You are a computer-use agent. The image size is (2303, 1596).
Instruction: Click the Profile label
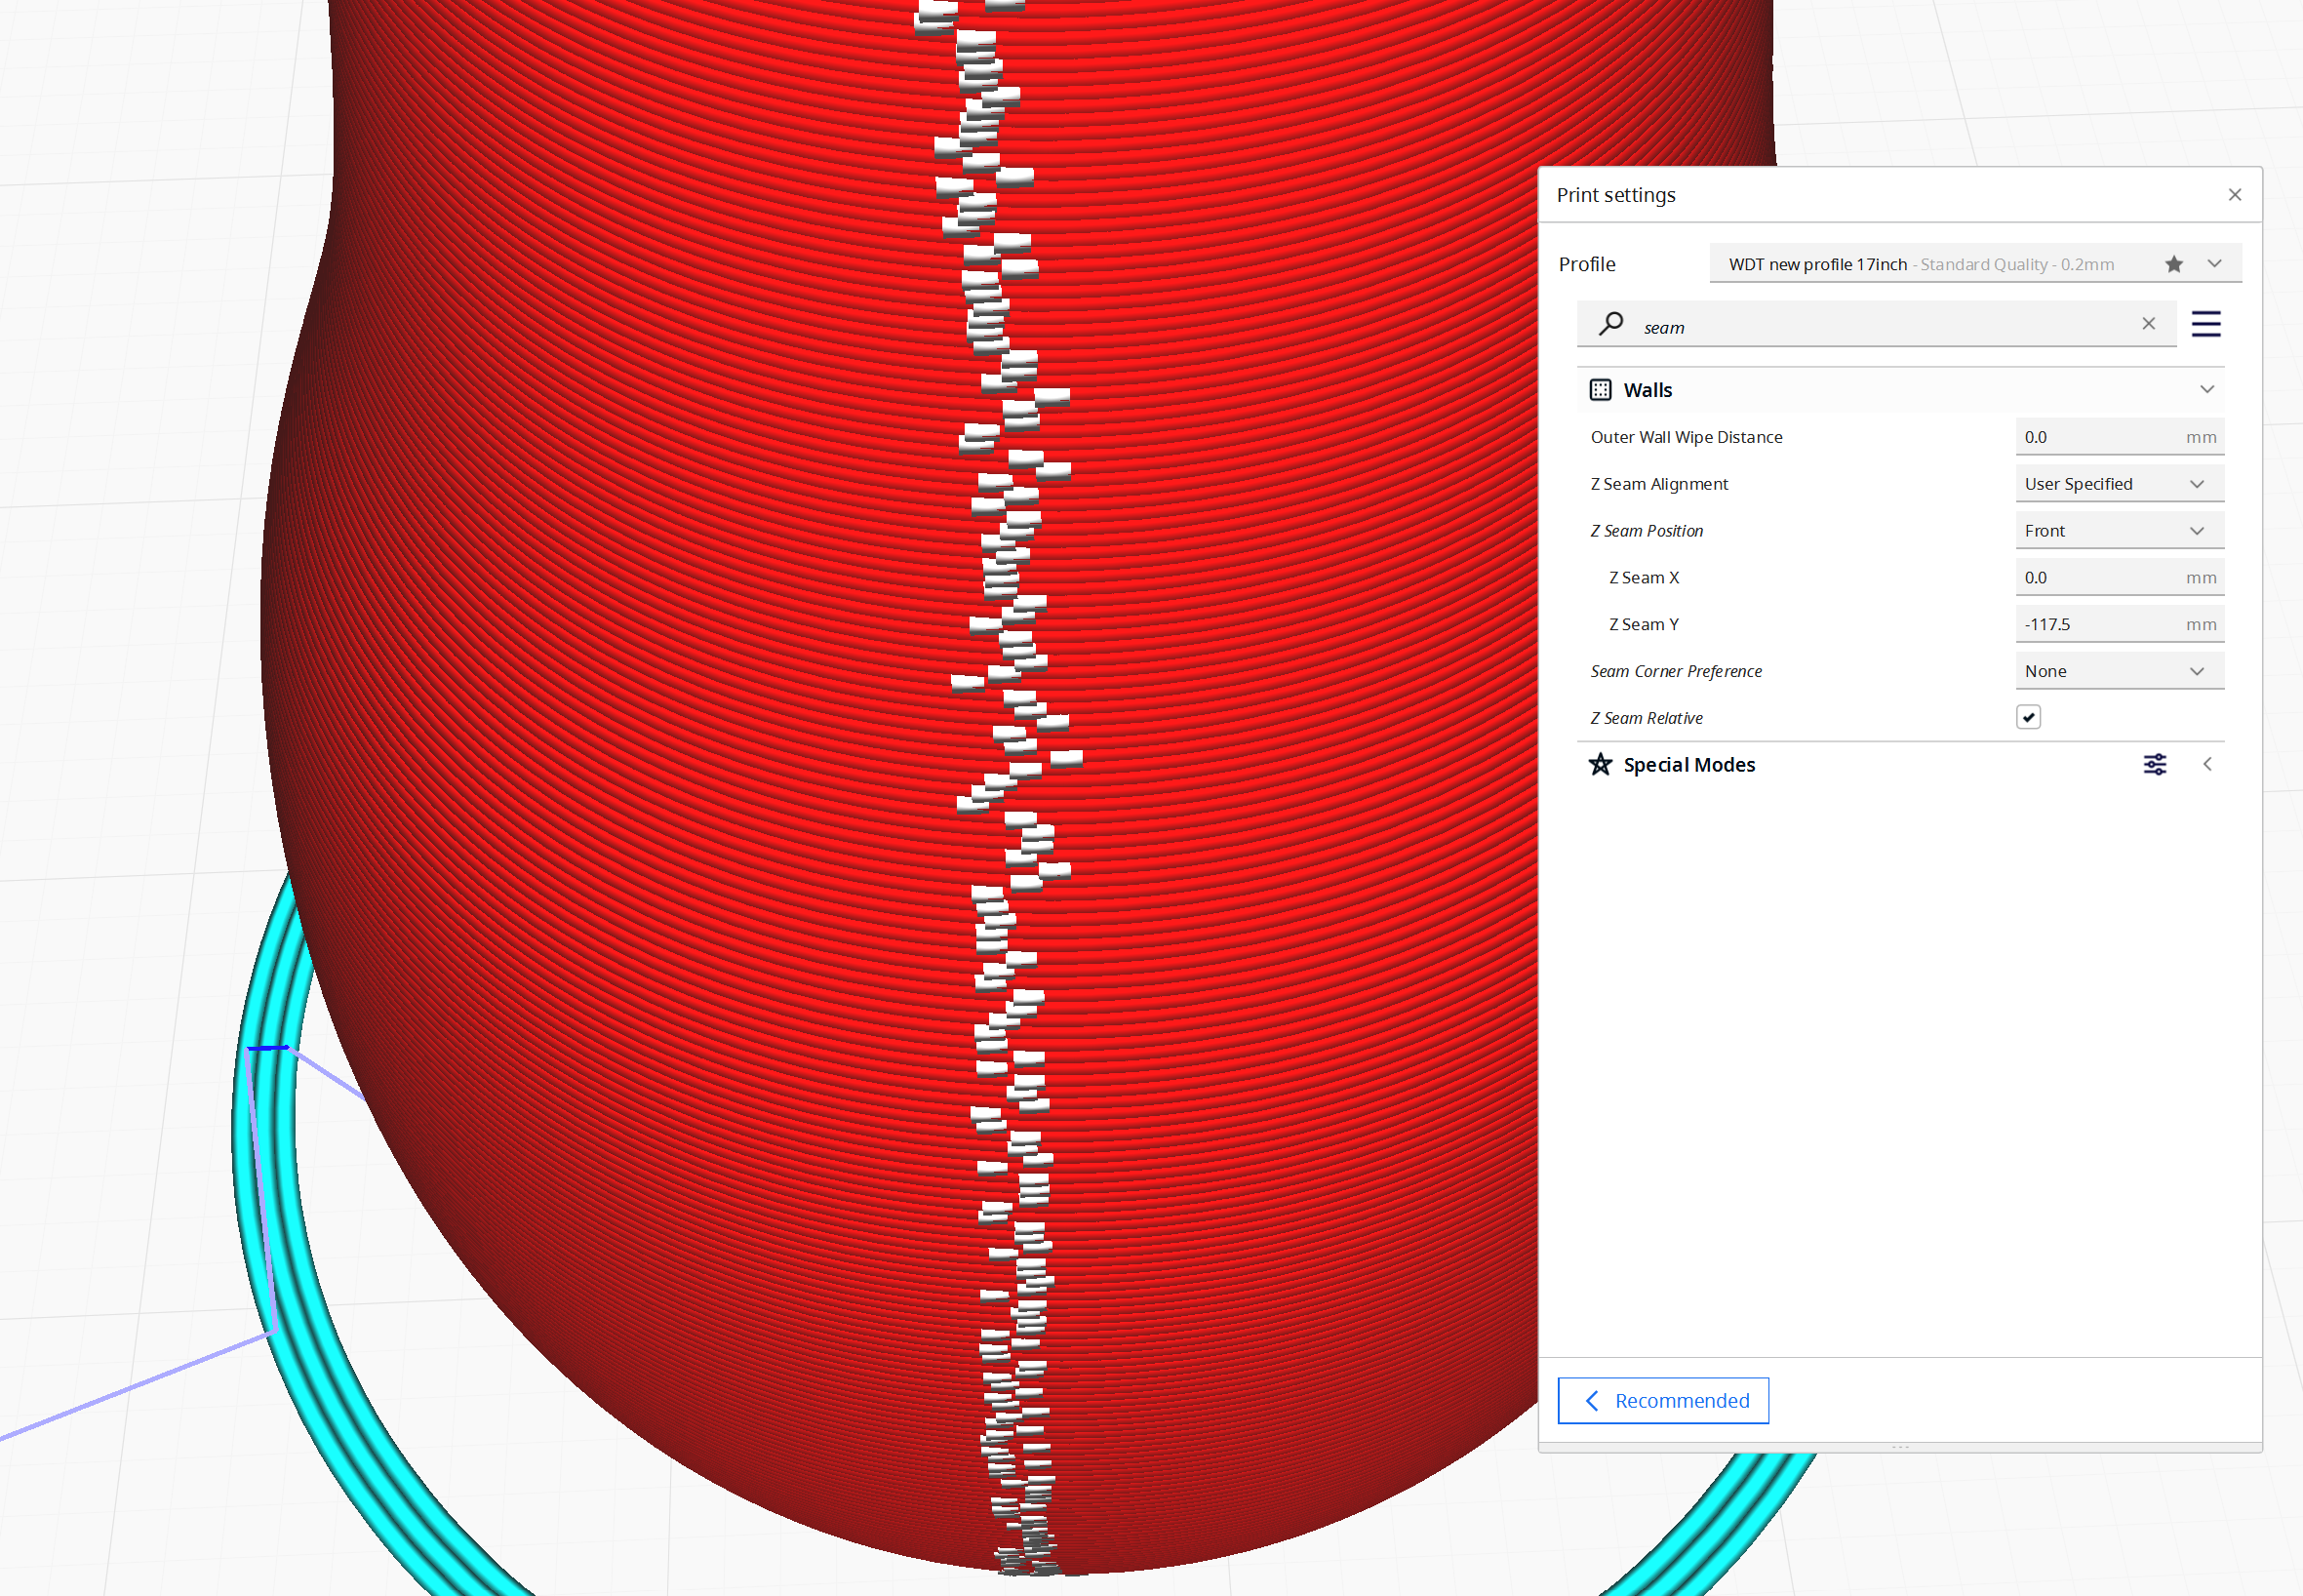click(x=1586, y=264)
